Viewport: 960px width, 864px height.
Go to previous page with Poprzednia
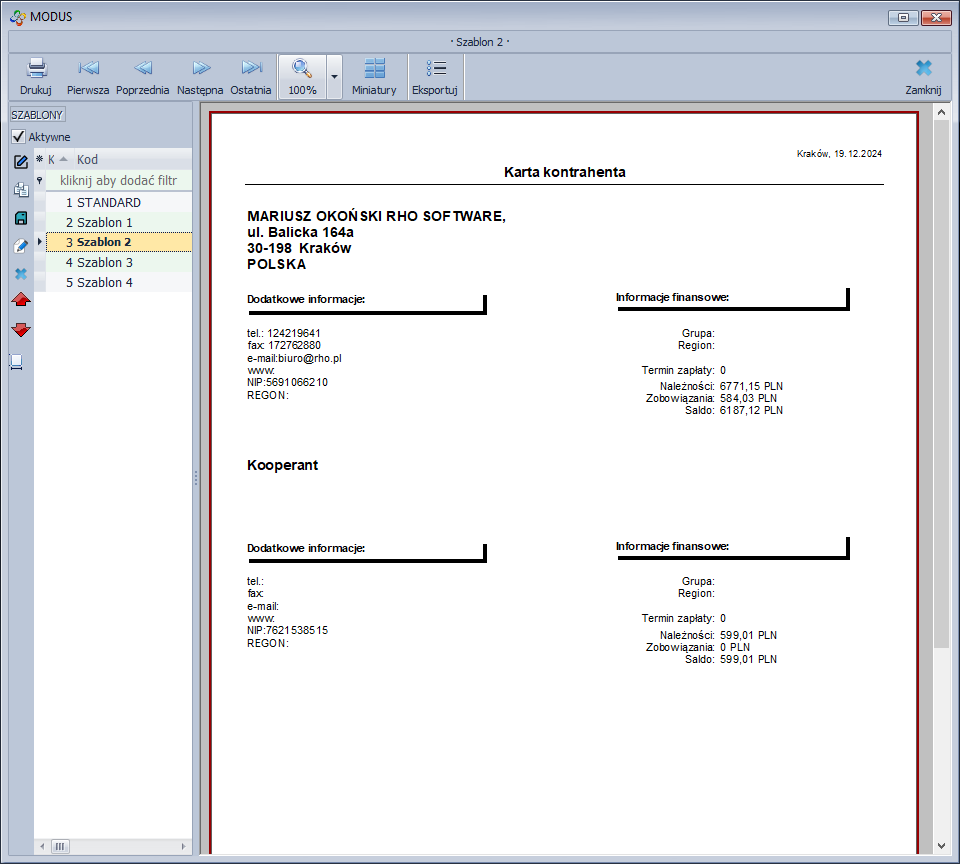[x=142, y=69]
